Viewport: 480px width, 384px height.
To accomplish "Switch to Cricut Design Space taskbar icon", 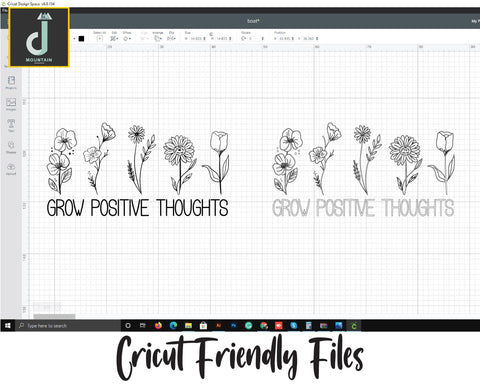I will (x=354, y=325).
